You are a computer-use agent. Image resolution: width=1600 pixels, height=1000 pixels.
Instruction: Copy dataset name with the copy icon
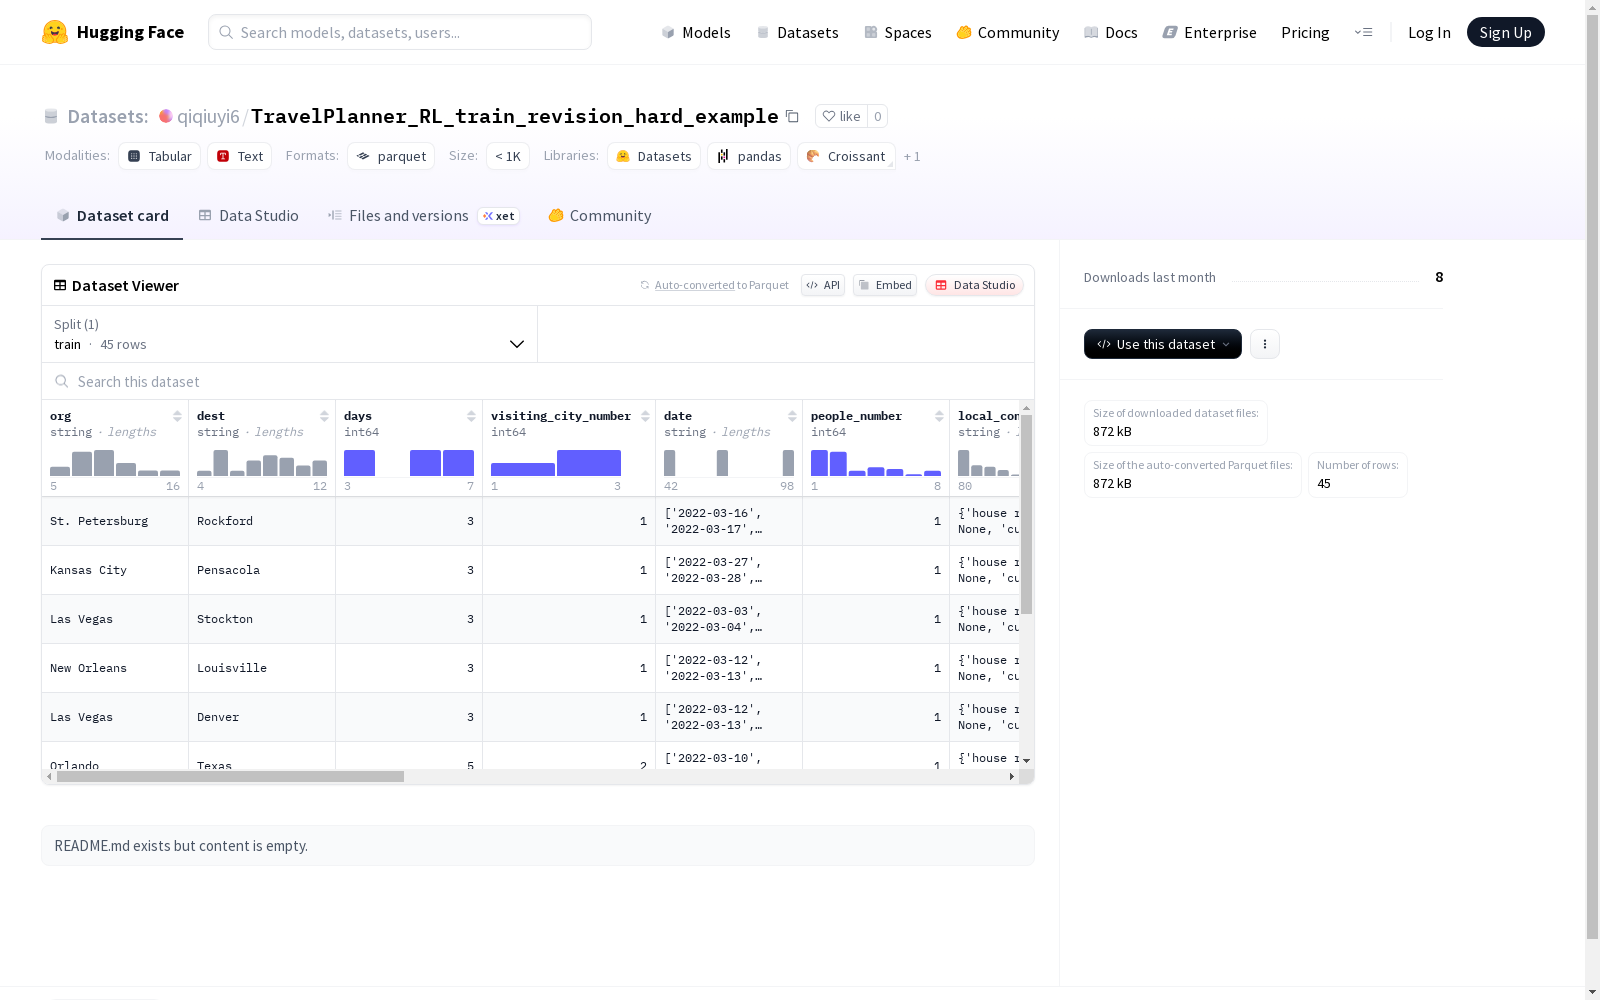[792, 116]
